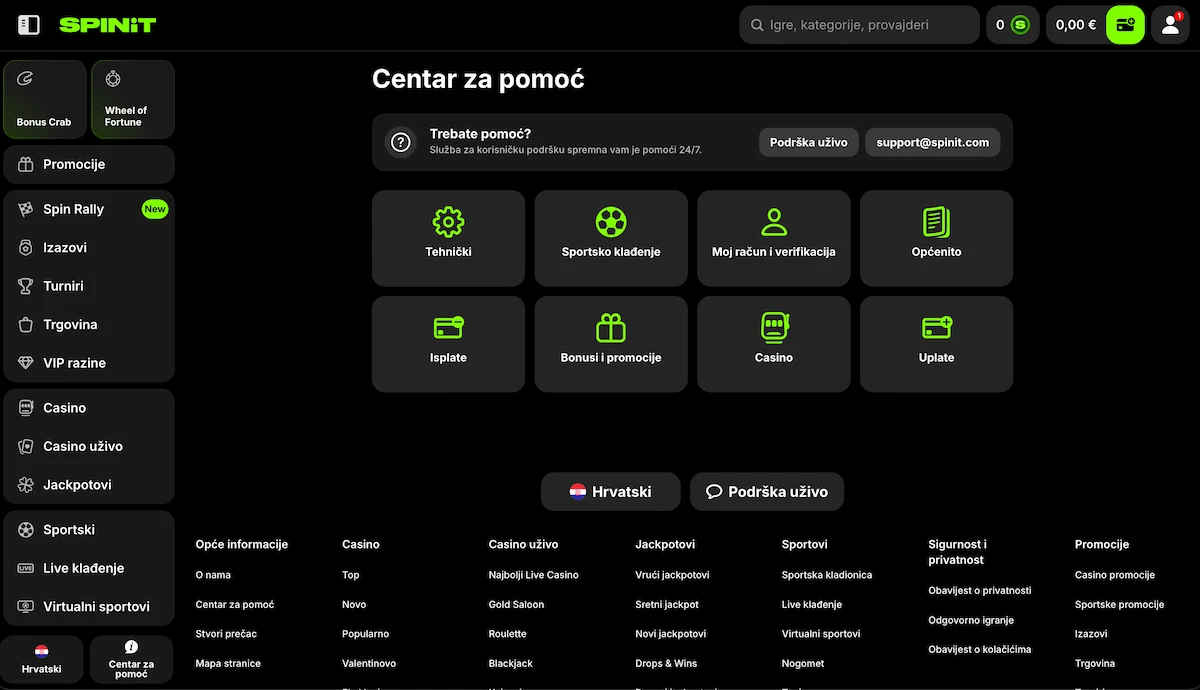Click the Podrška uživo header button
This screenshot has height=690, width=1200.
pos(808,142)
